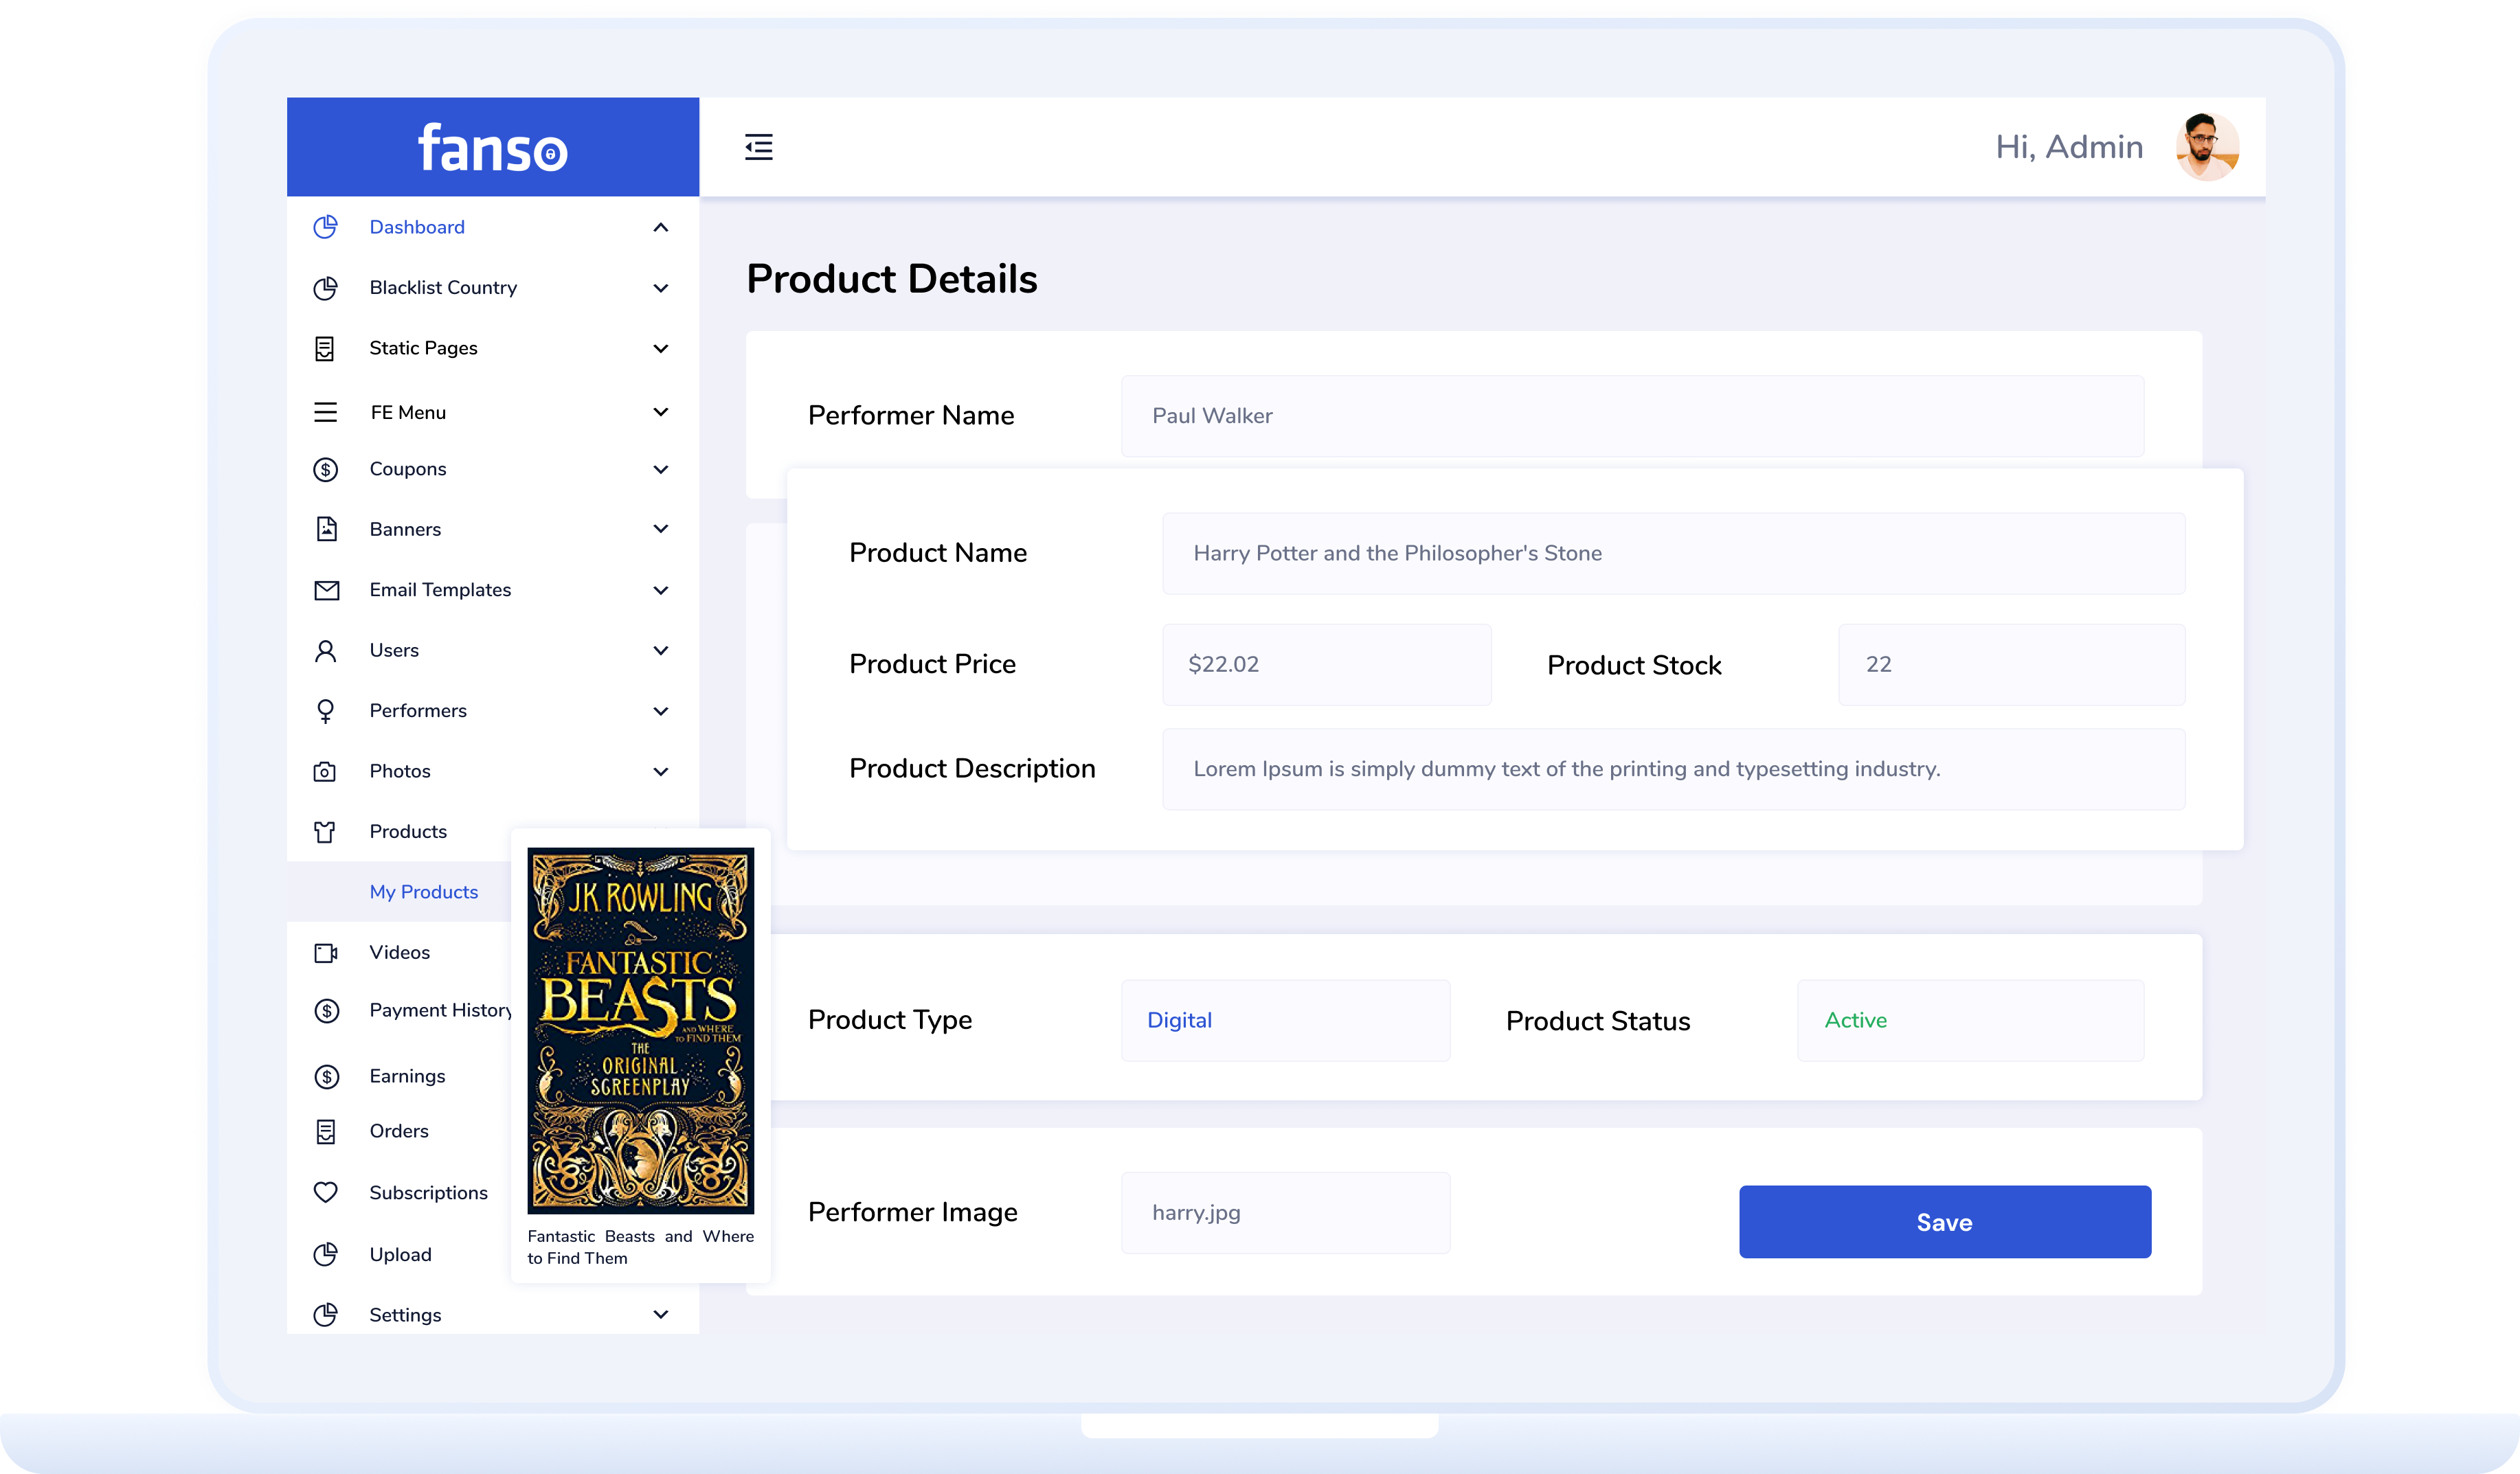Select My Products submenu item
The width and height of the screenshot is (2520, 1474).
click(423, 892)
